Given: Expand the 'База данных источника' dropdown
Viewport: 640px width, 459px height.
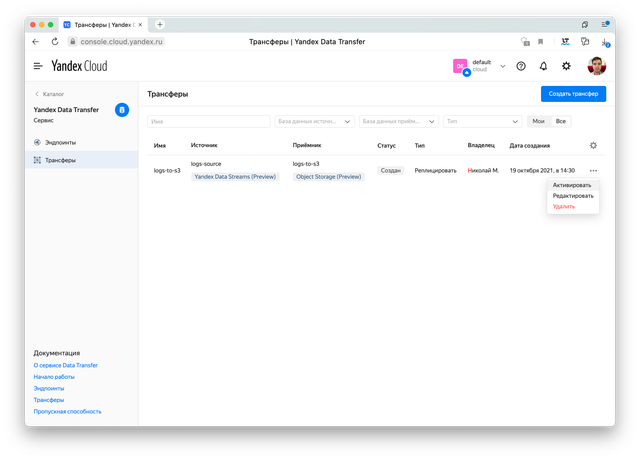Looking at the screenshot, I should tap(314, 121).
